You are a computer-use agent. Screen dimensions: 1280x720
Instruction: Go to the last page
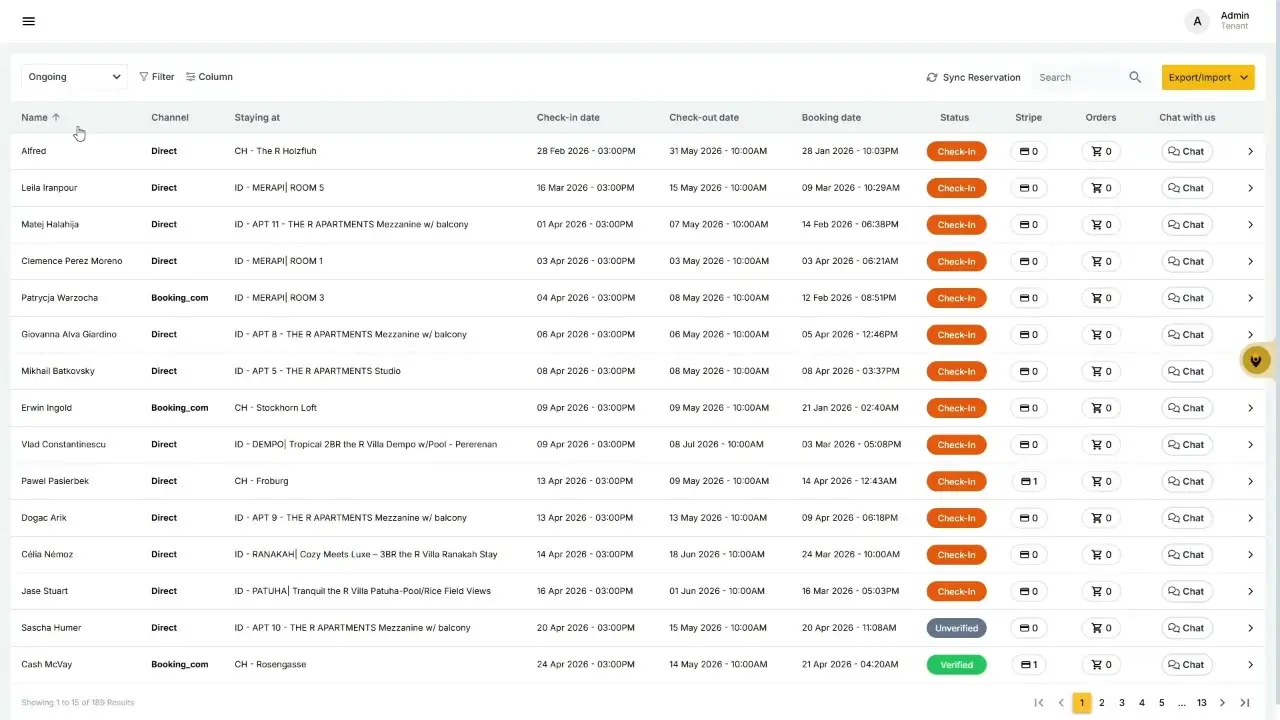pos(1245,703)
